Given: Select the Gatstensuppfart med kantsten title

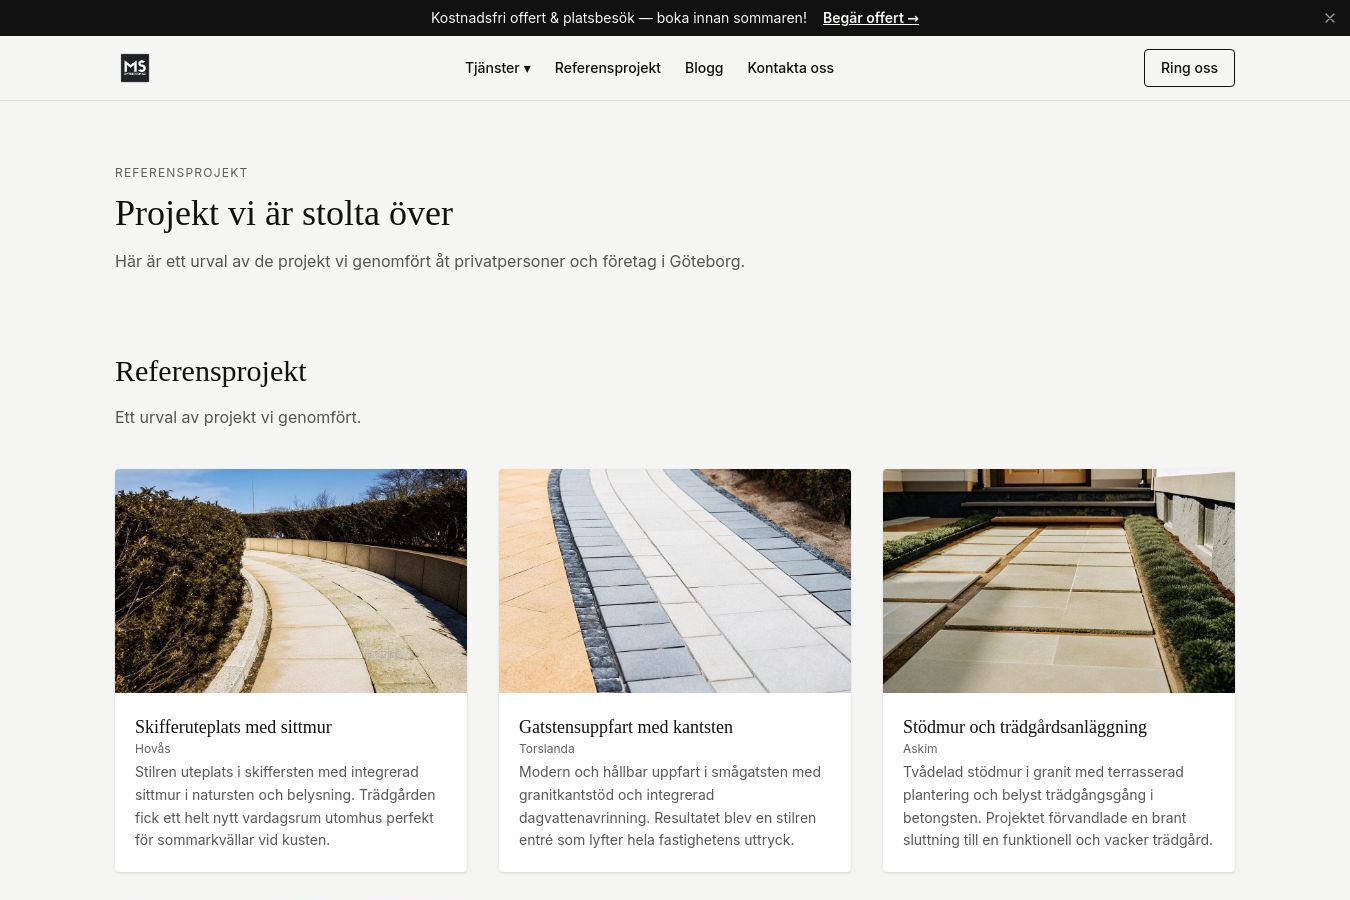Looking at the screenshot, I should 626,727.
